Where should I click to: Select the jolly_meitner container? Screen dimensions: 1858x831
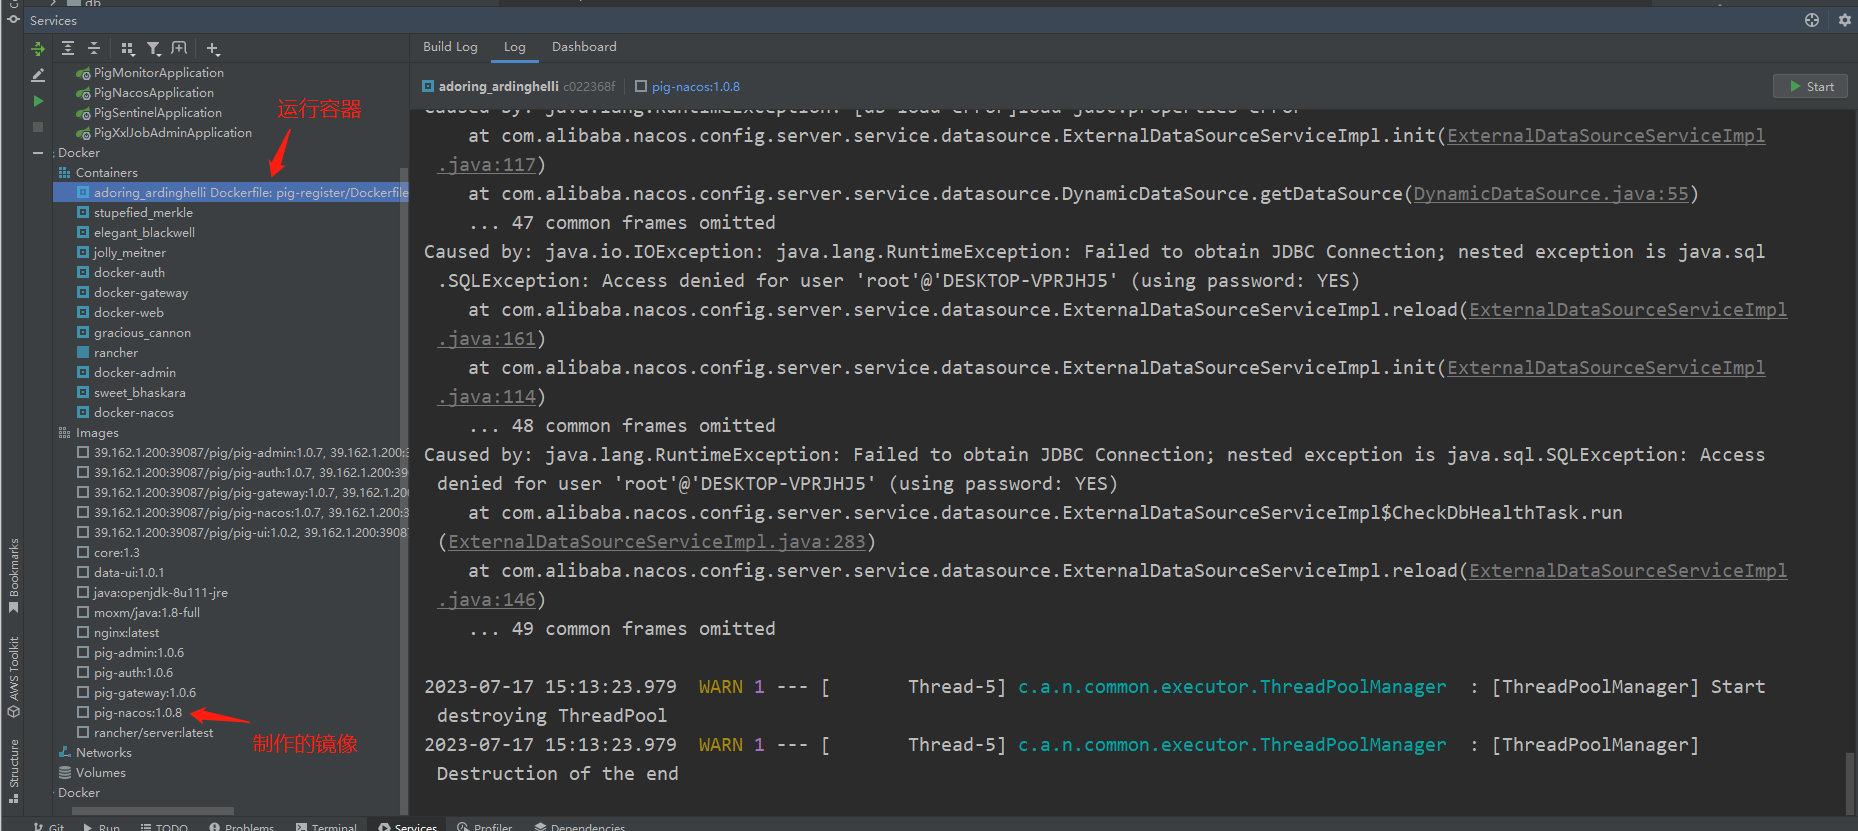(129, 253)
